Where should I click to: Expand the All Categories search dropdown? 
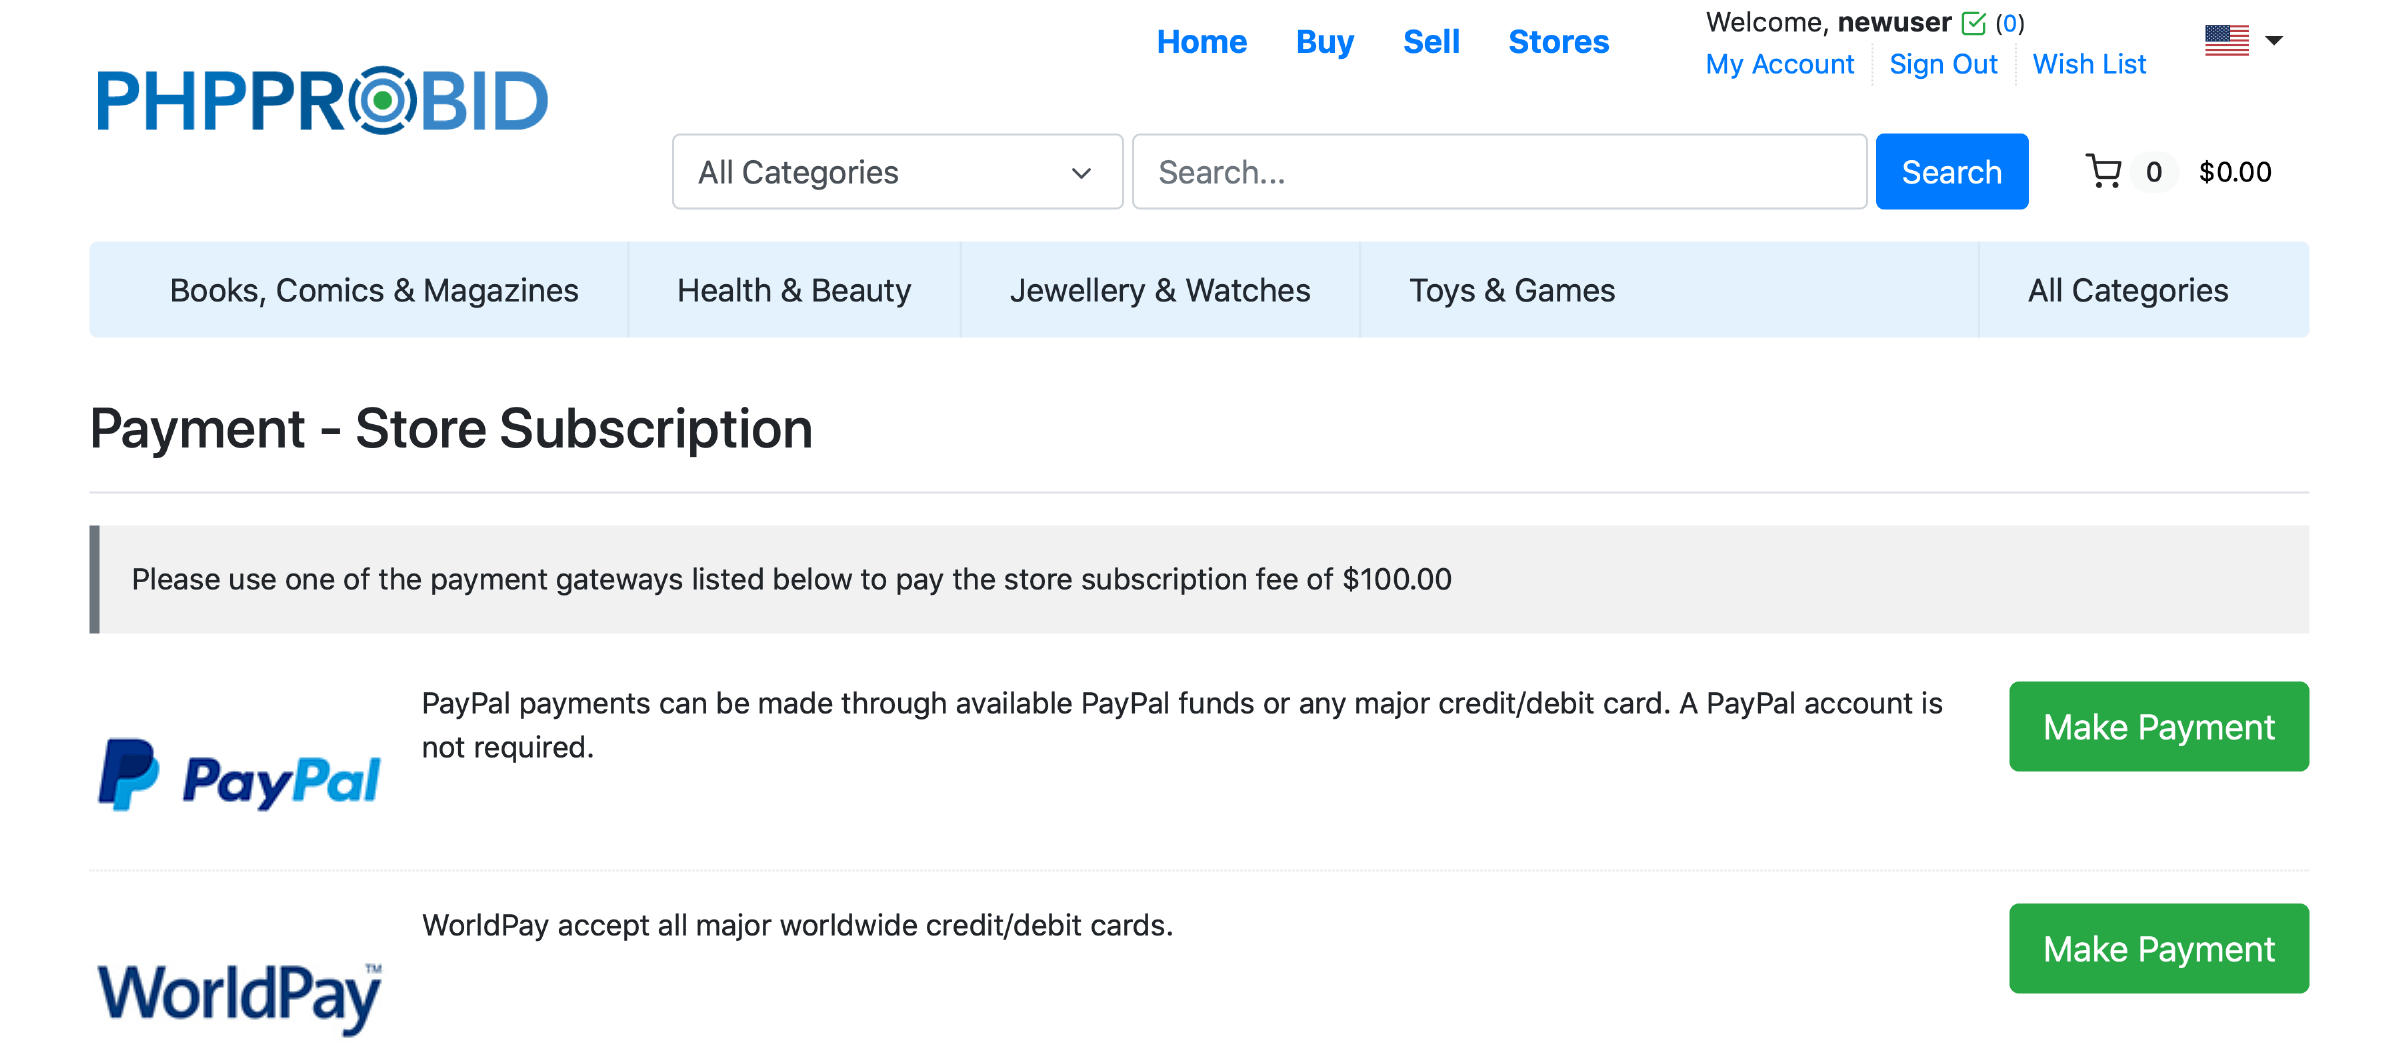click(x=897, y=172)
